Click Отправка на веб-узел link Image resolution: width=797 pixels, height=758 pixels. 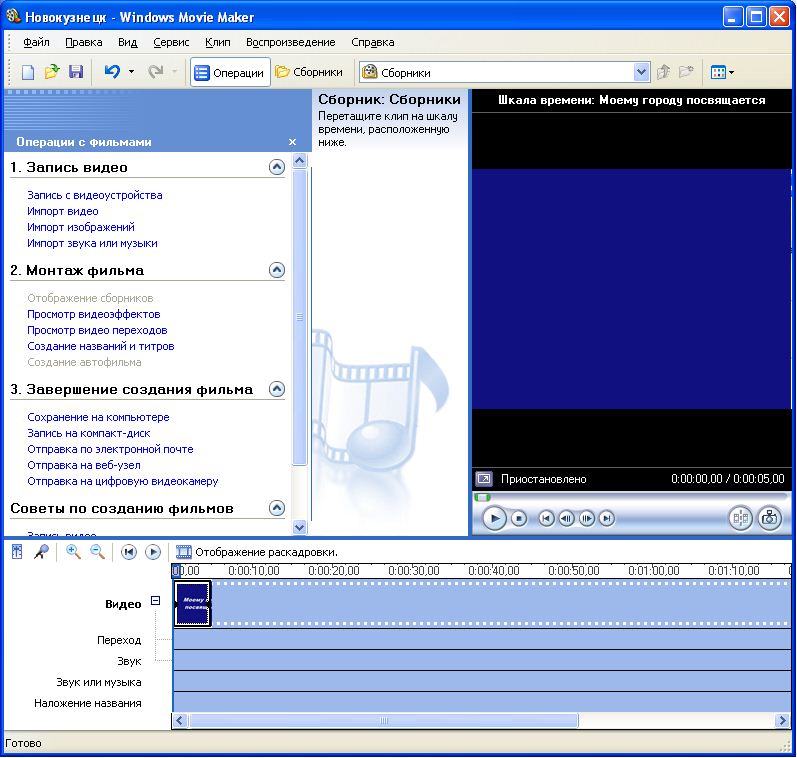84,465
